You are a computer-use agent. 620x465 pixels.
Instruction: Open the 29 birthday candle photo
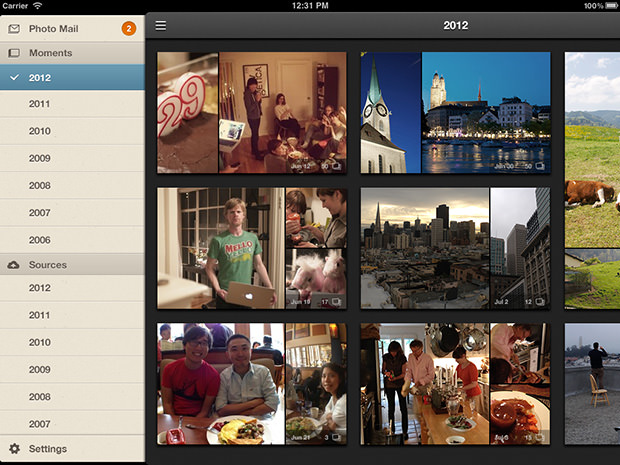(187, 113)
